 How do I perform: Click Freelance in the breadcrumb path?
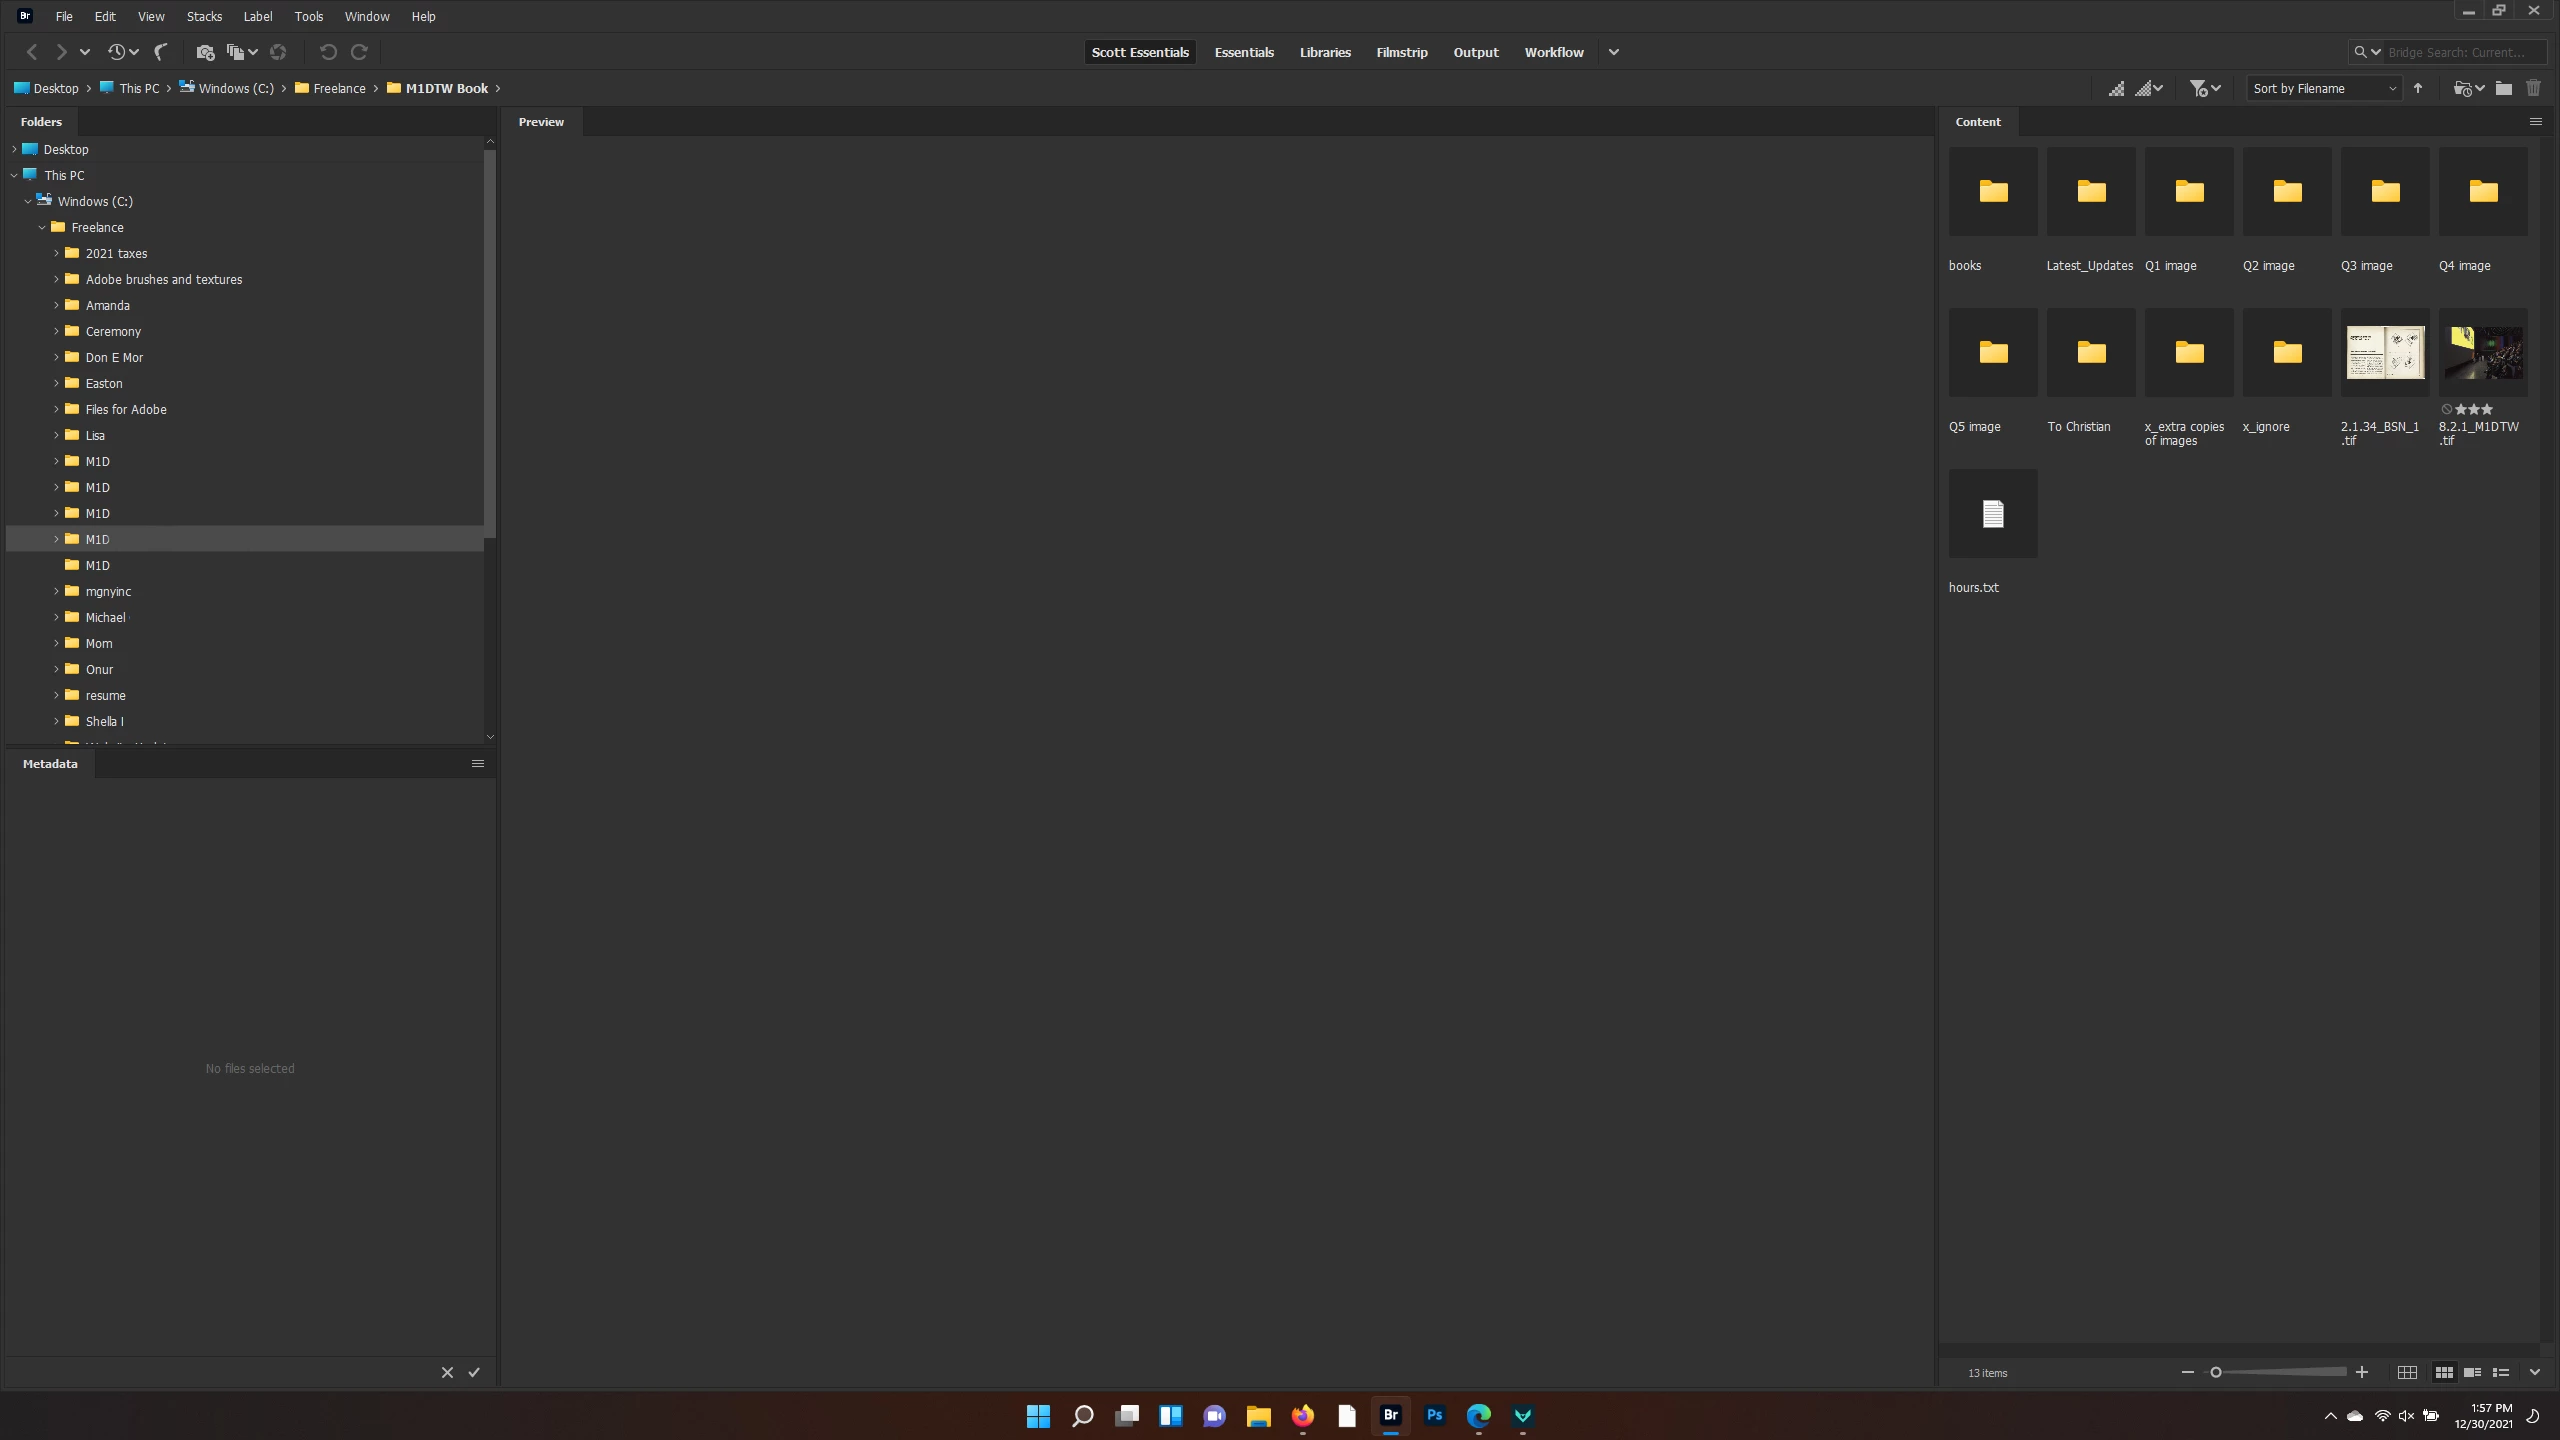(x=339, y=88)
